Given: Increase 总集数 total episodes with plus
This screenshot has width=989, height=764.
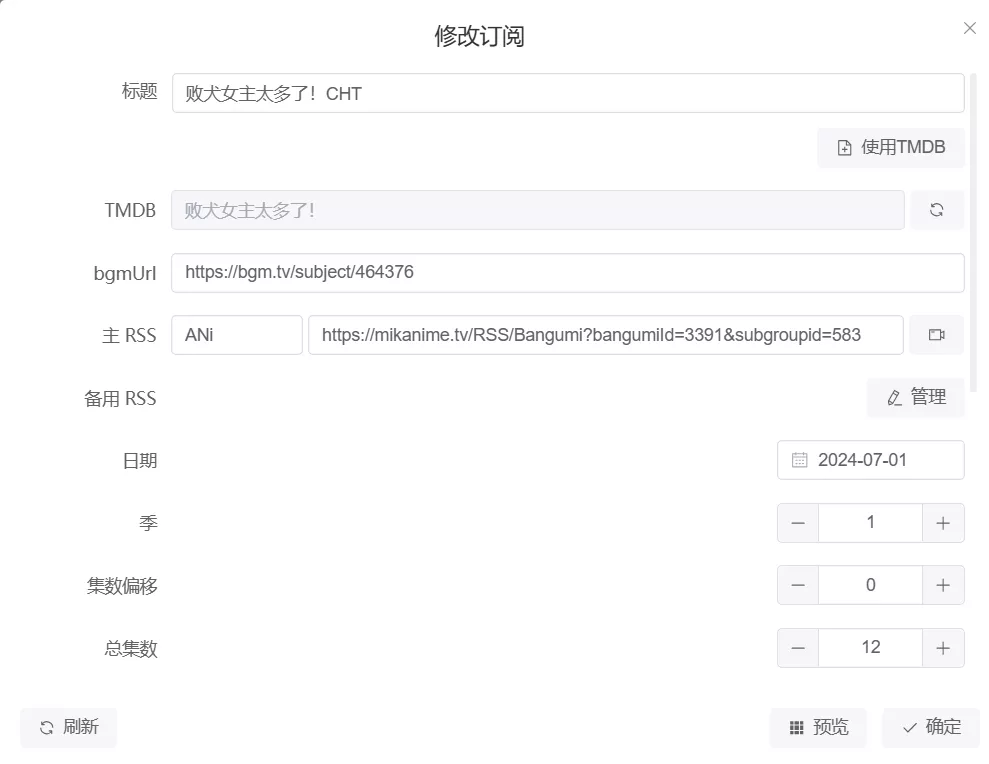Looking at the screenshot, I should pos(943,648).
